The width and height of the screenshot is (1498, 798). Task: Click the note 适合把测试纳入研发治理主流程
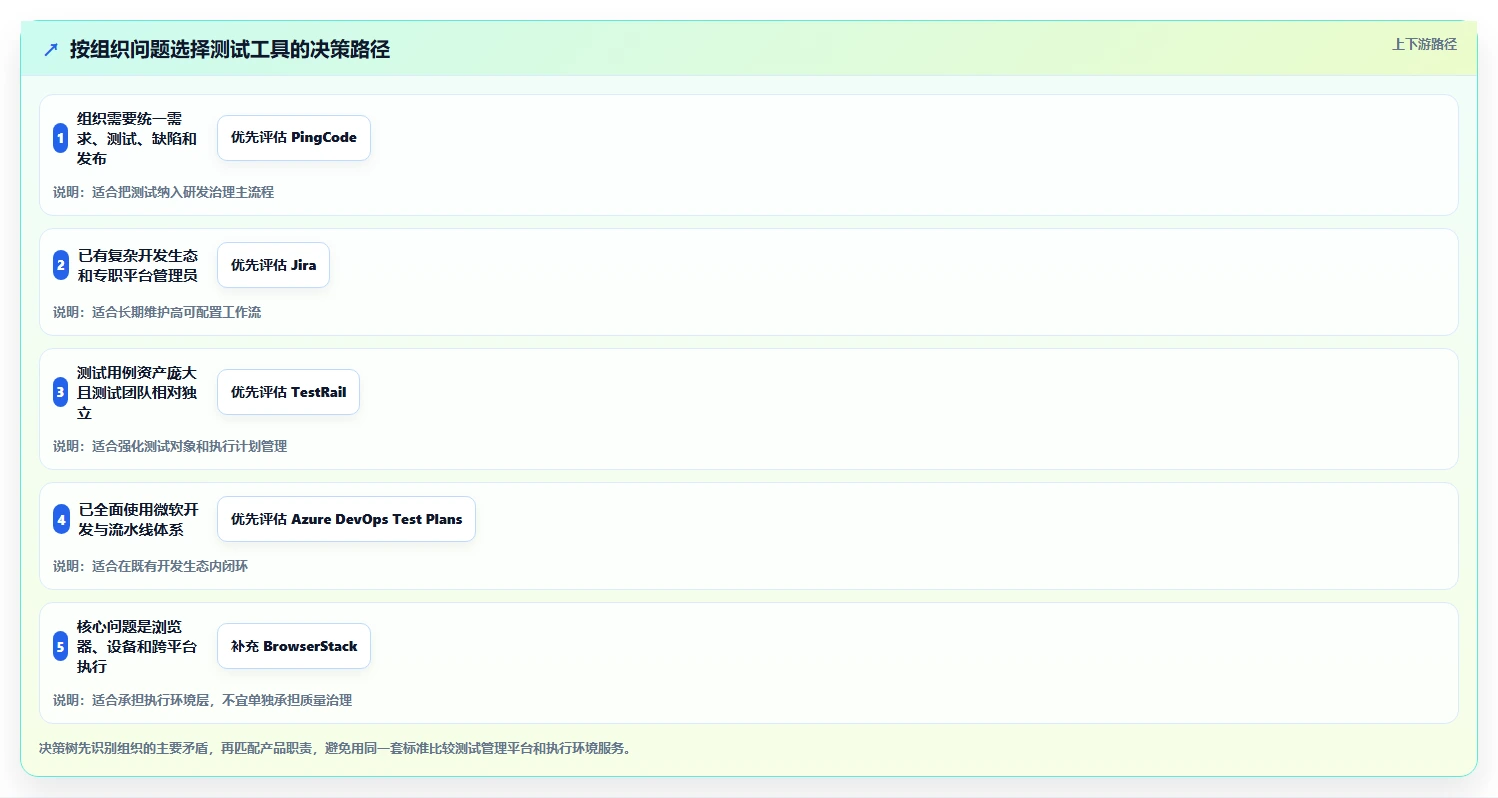click(x=183, y=192)
